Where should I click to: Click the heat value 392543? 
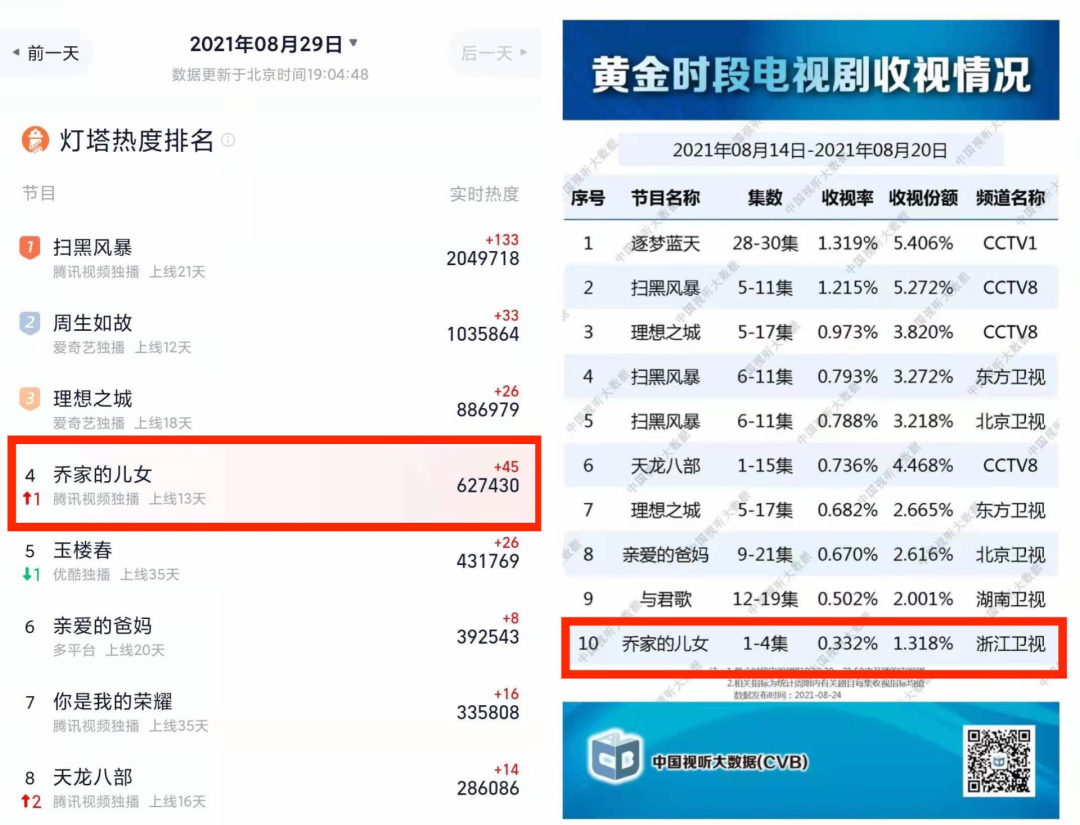[x=488, y=637]
